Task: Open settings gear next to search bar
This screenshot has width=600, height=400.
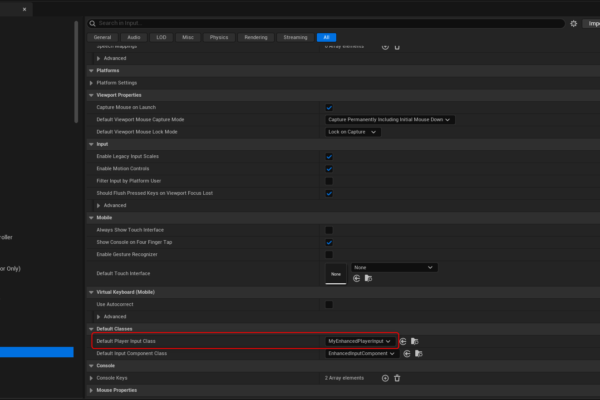Action: 573,24
